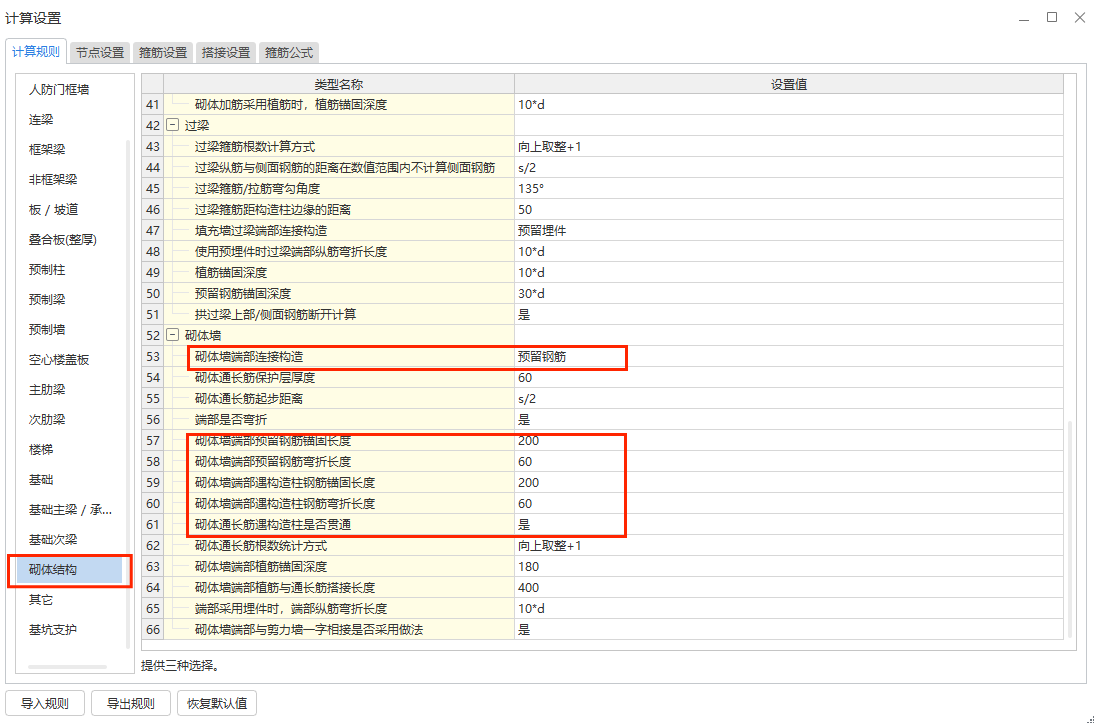The height and width of the screenshot is (723, 1094).
Task: Select 其它 in the category list
Action: point(41,600)
